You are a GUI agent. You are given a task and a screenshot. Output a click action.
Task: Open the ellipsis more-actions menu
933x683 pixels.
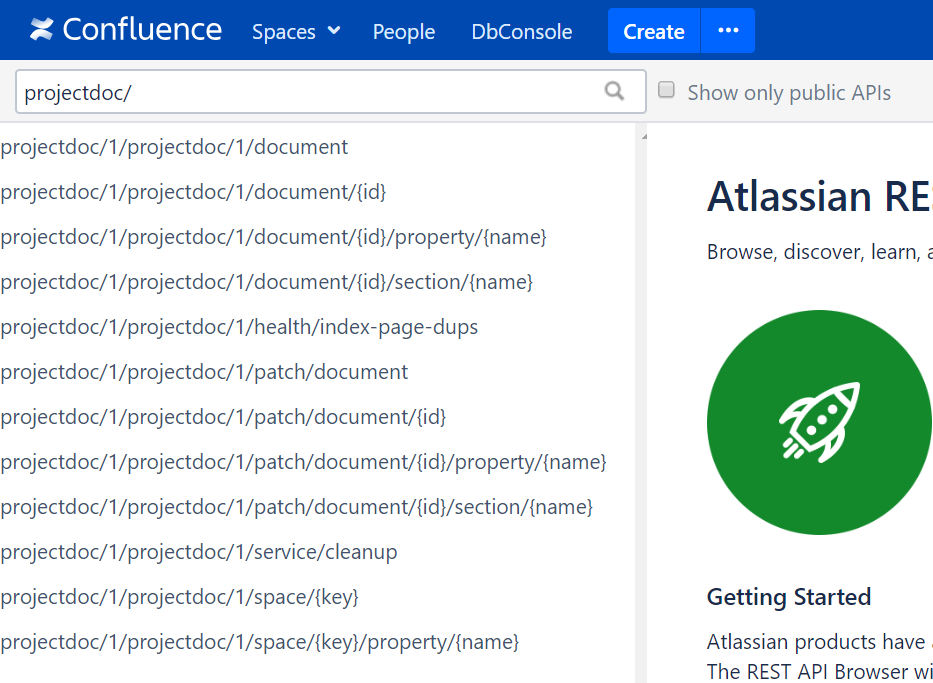point(727,31)
